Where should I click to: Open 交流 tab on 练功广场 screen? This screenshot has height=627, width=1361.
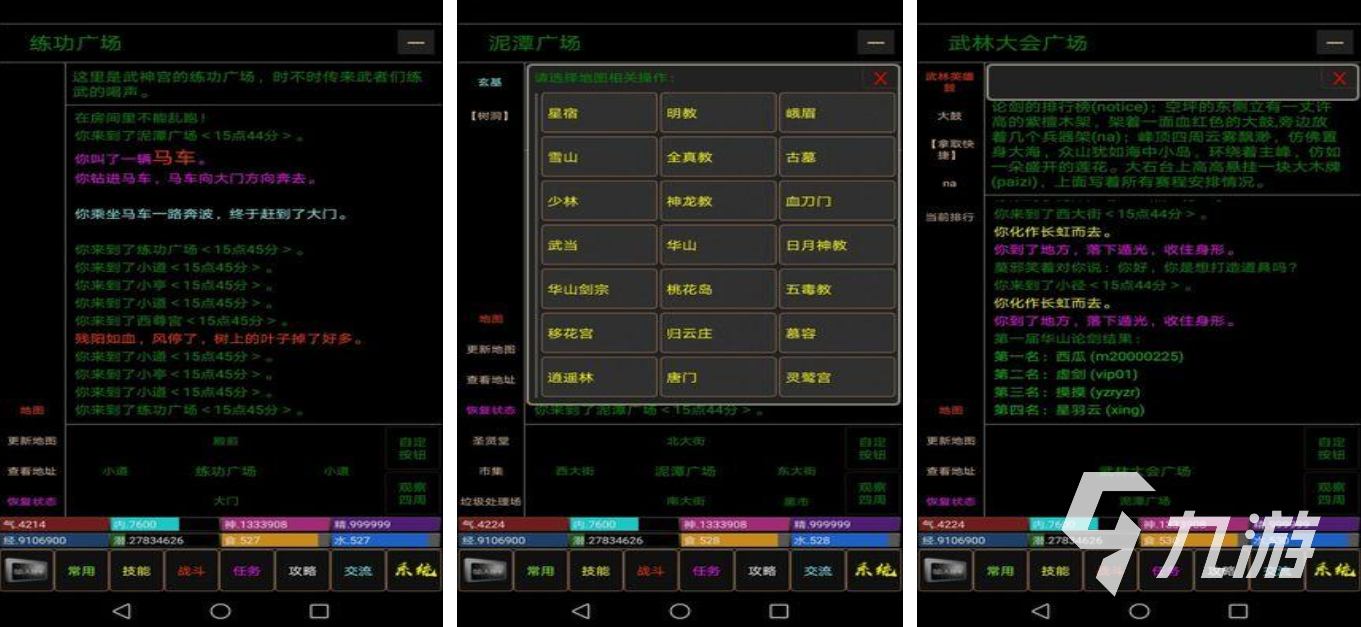(x=357, y=570)
